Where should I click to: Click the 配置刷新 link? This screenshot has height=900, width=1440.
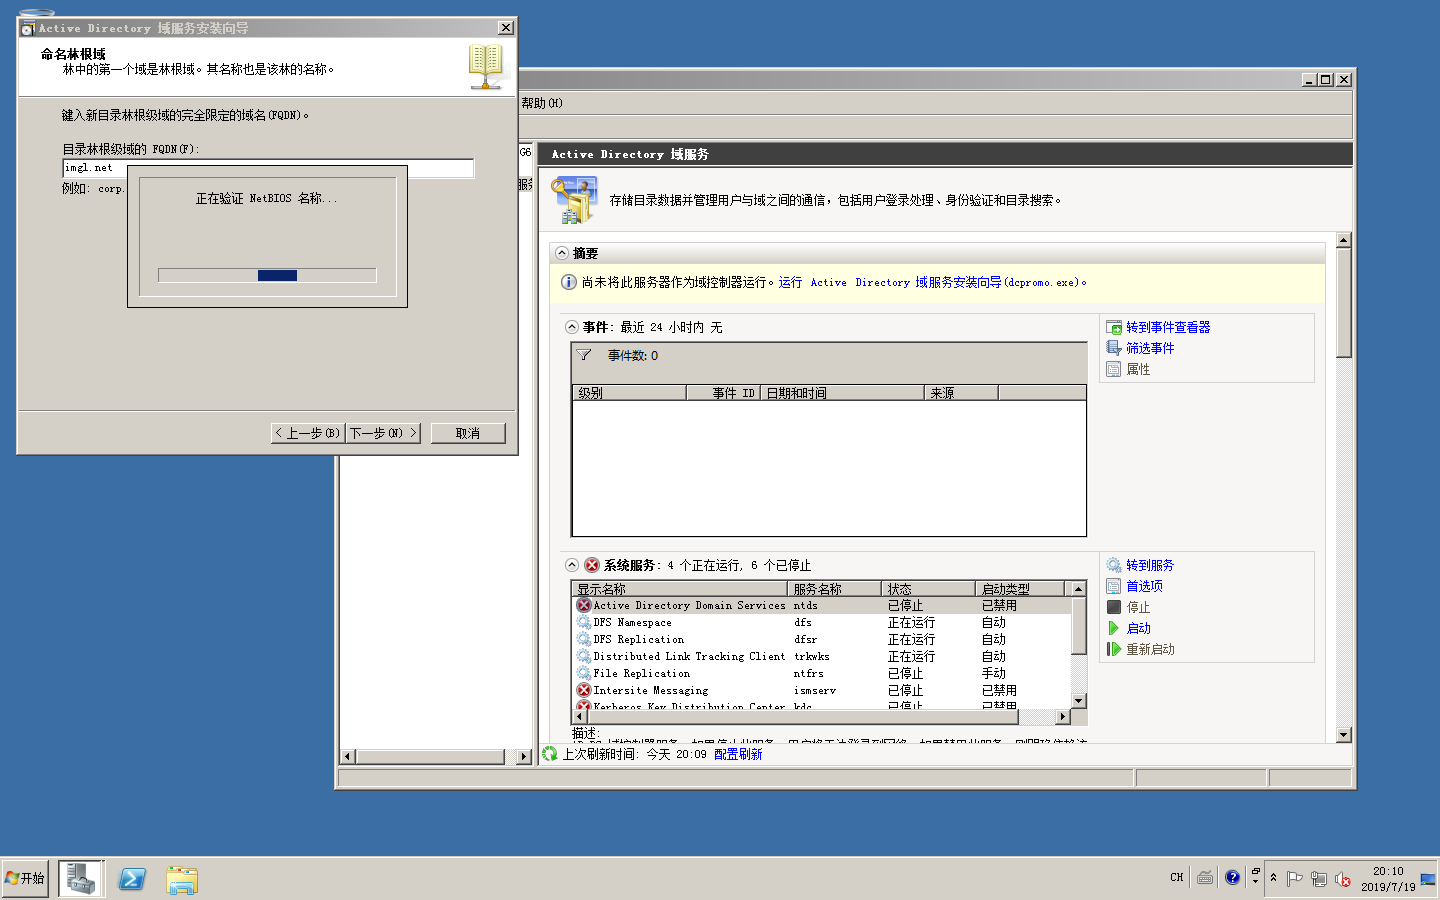(738, 754)
